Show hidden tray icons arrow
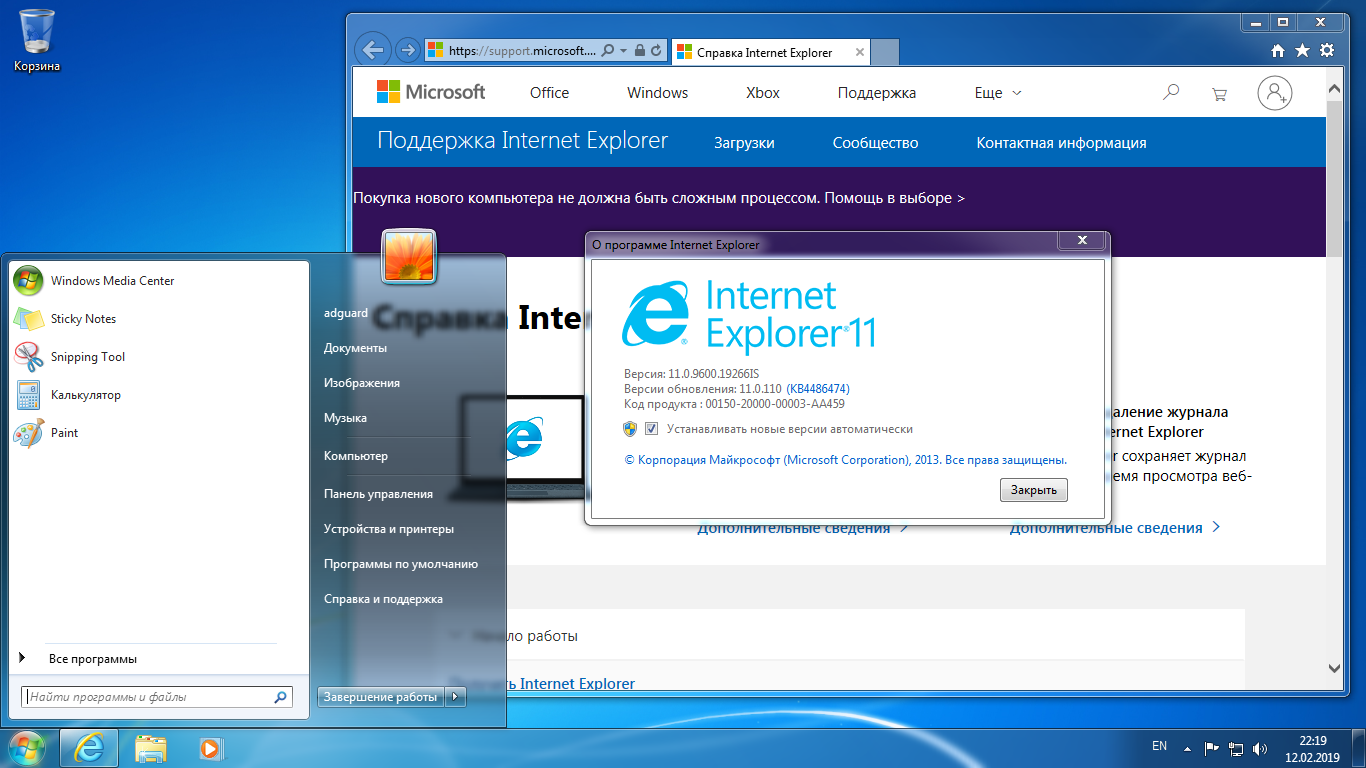1366x768 pixels. 1188,748
